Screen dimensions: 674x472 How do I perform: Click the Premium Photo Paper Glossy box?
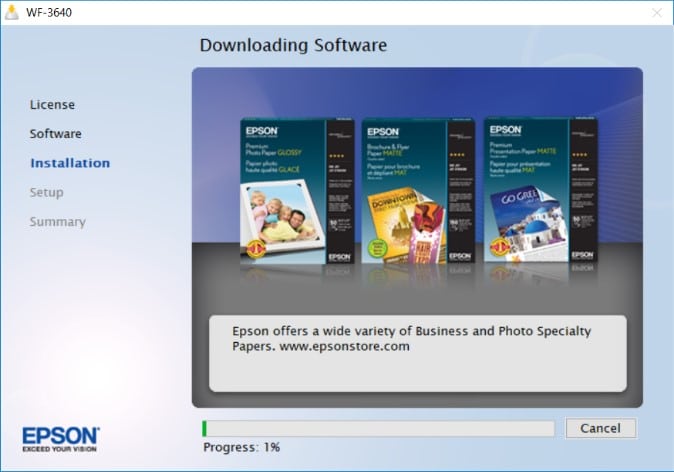tap(297, 191)
